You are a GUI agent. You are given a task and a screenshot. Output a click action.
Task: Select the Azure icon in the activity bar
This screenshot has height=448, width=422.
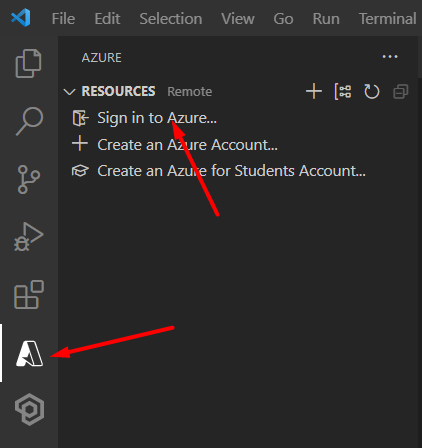(29, 353)
